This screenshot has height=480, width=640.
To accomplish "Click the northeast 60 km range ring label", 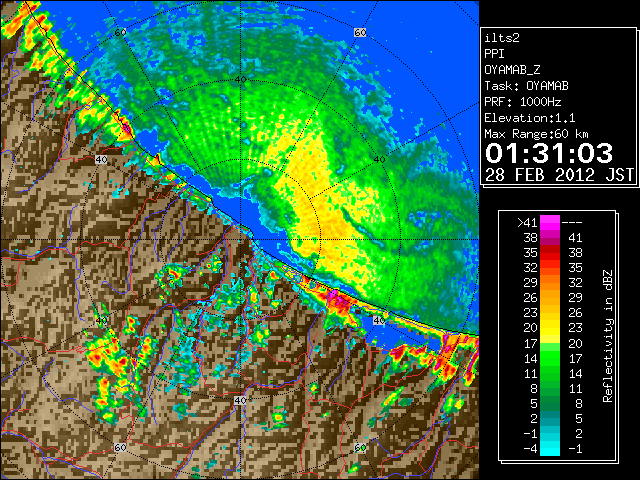I will coord(360,32).
